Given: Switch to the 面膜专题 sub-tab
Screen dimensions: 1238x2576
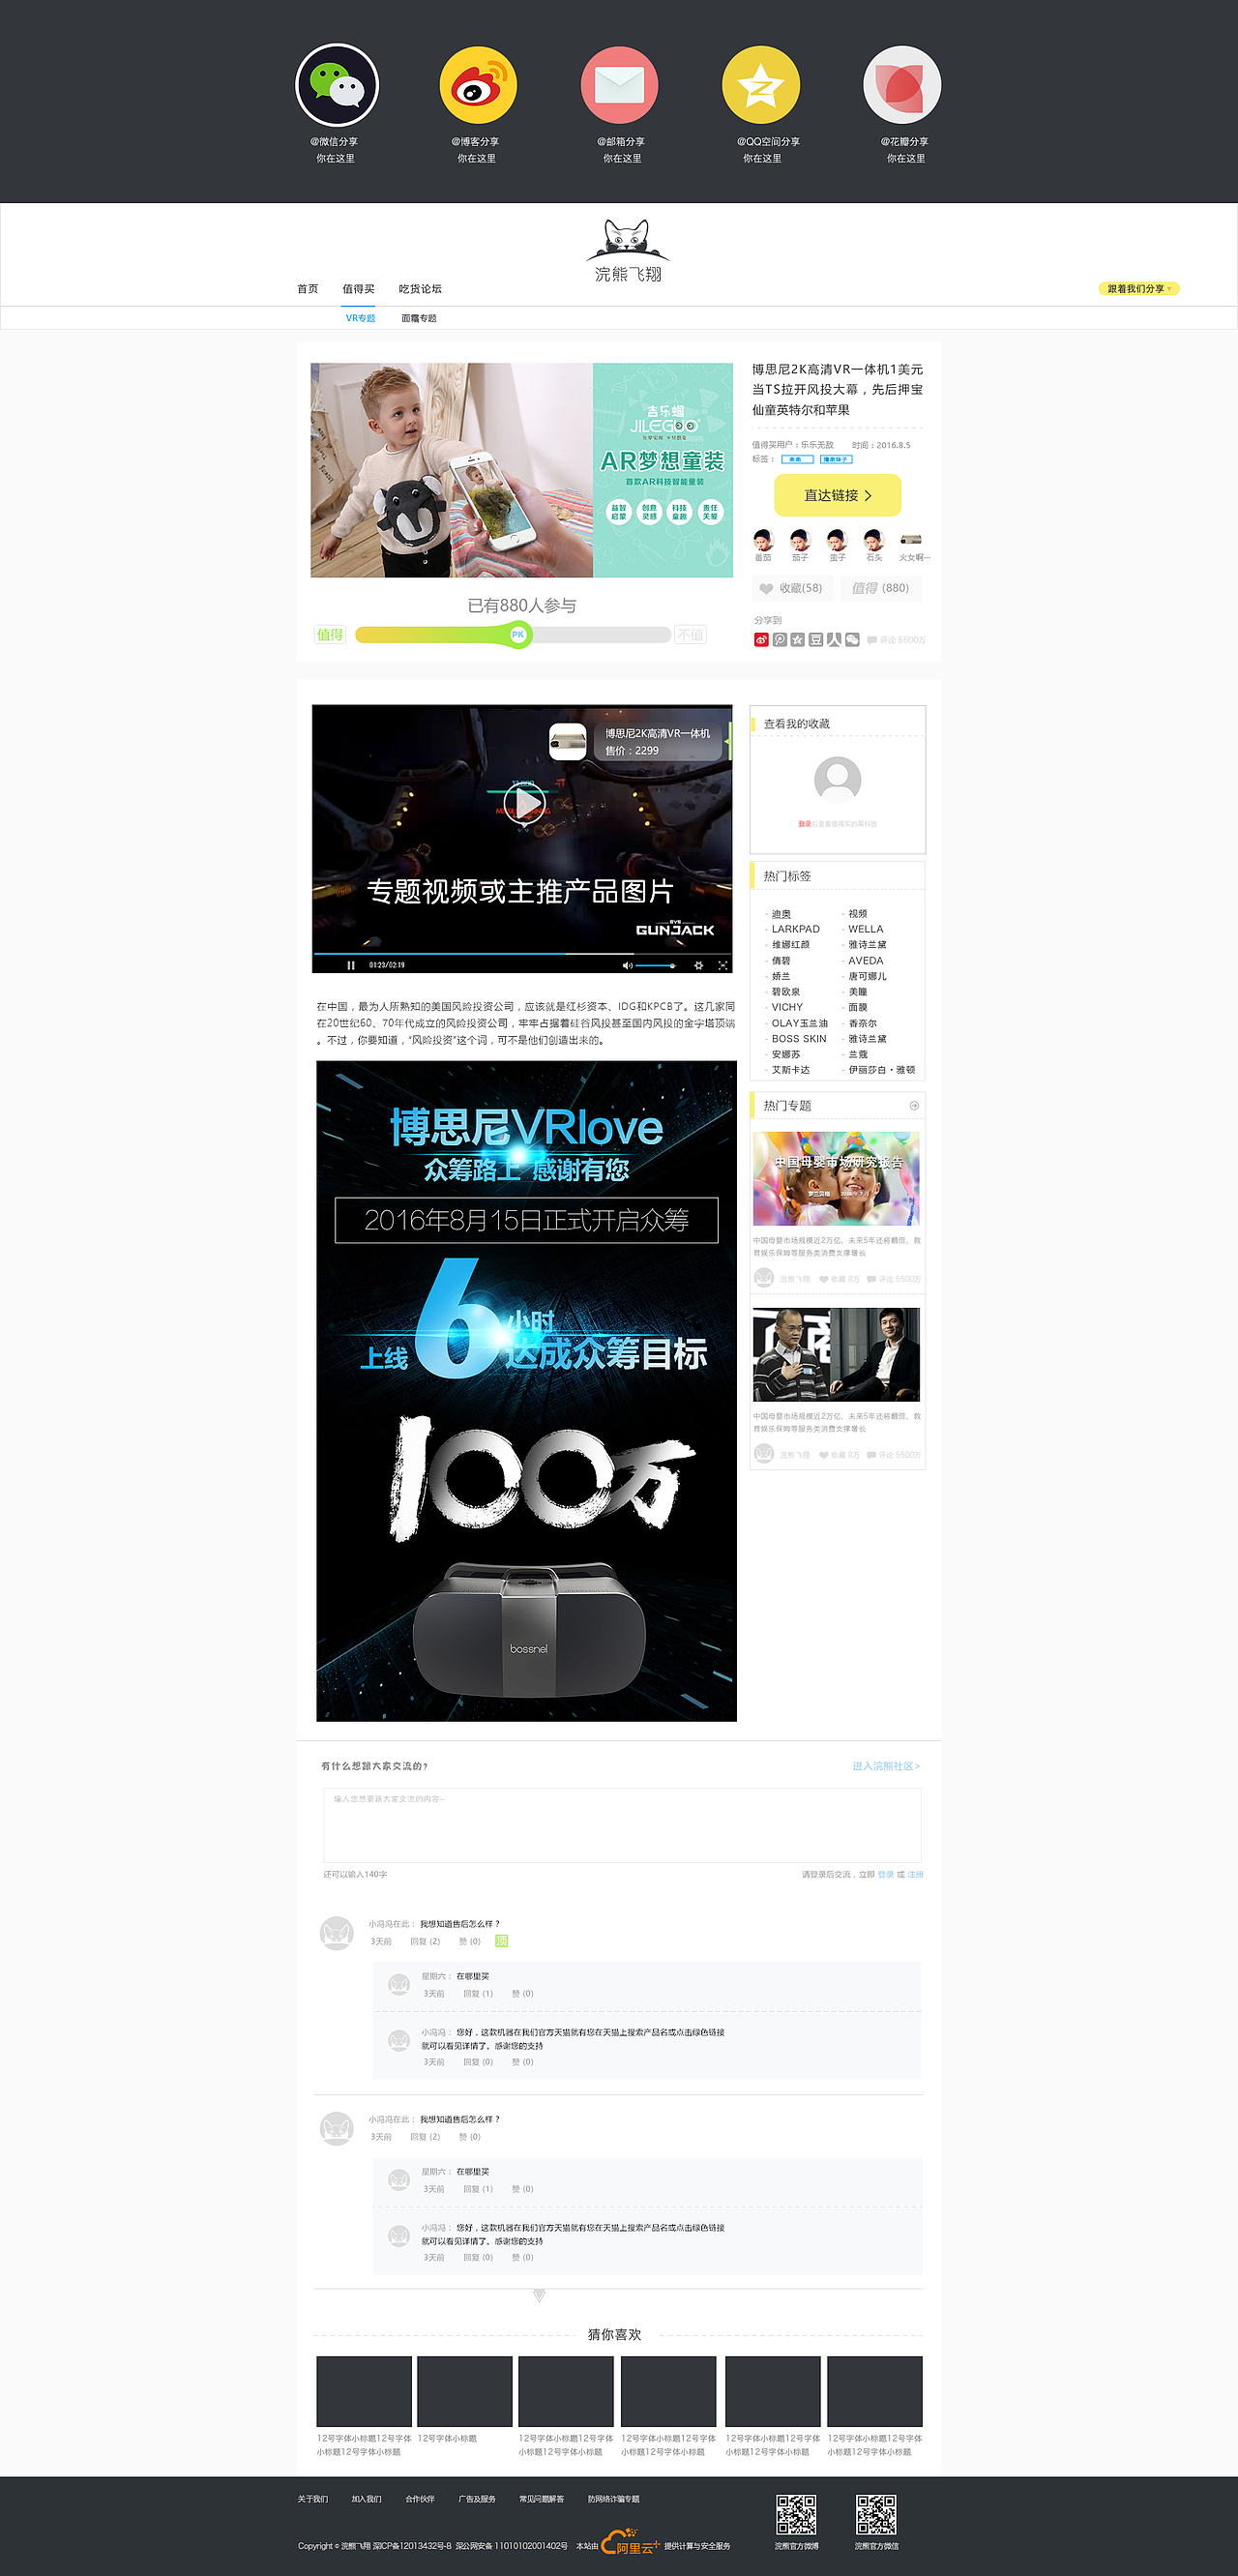Looking at the screenshot, I should (x=419, y=318).
